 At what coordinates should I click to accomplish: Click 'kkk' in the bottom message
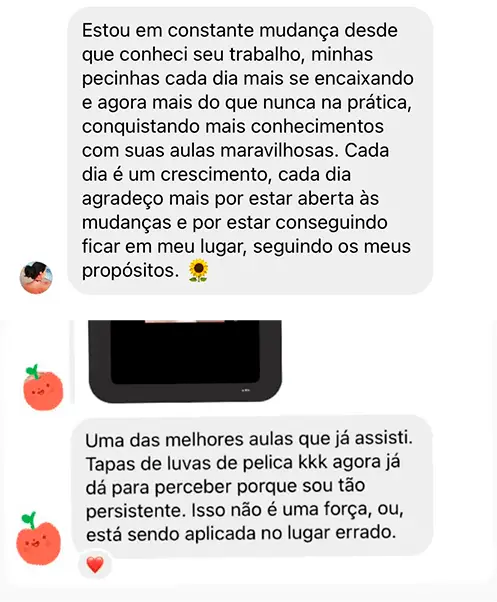312,462
